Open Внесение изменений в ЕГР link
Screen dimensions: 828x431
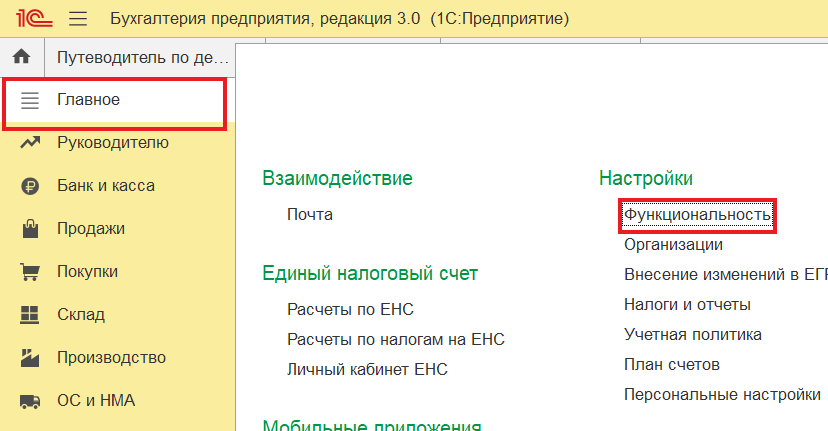(x=726, y=275)
